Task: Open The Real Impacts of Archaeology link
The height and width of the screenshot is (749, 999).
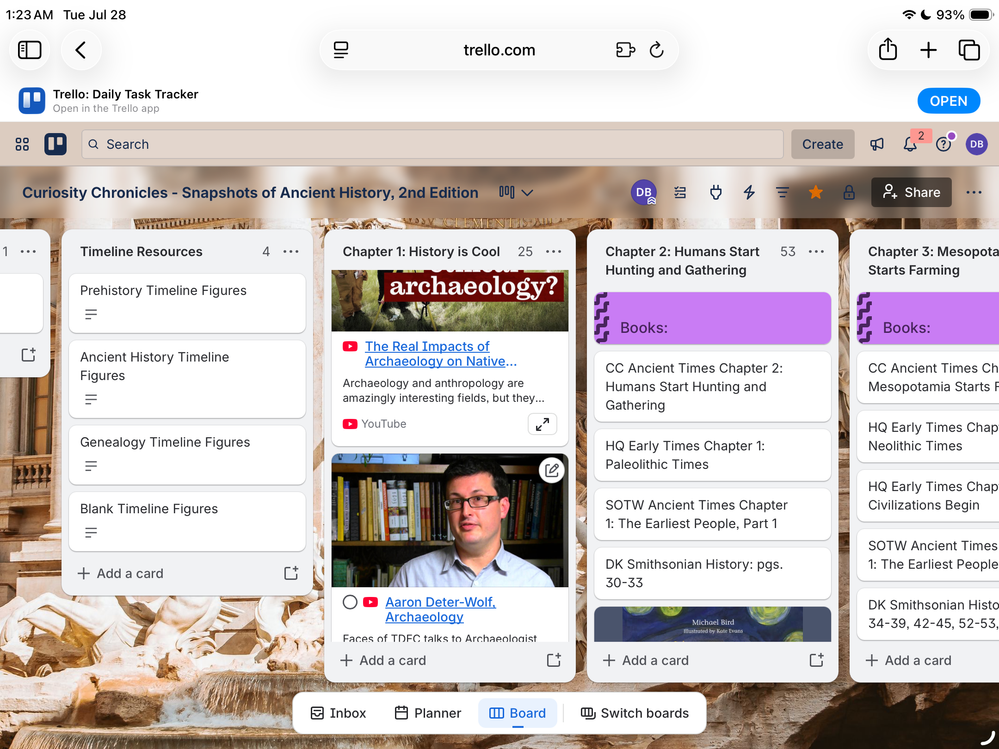Action: (x=440, y=353)
